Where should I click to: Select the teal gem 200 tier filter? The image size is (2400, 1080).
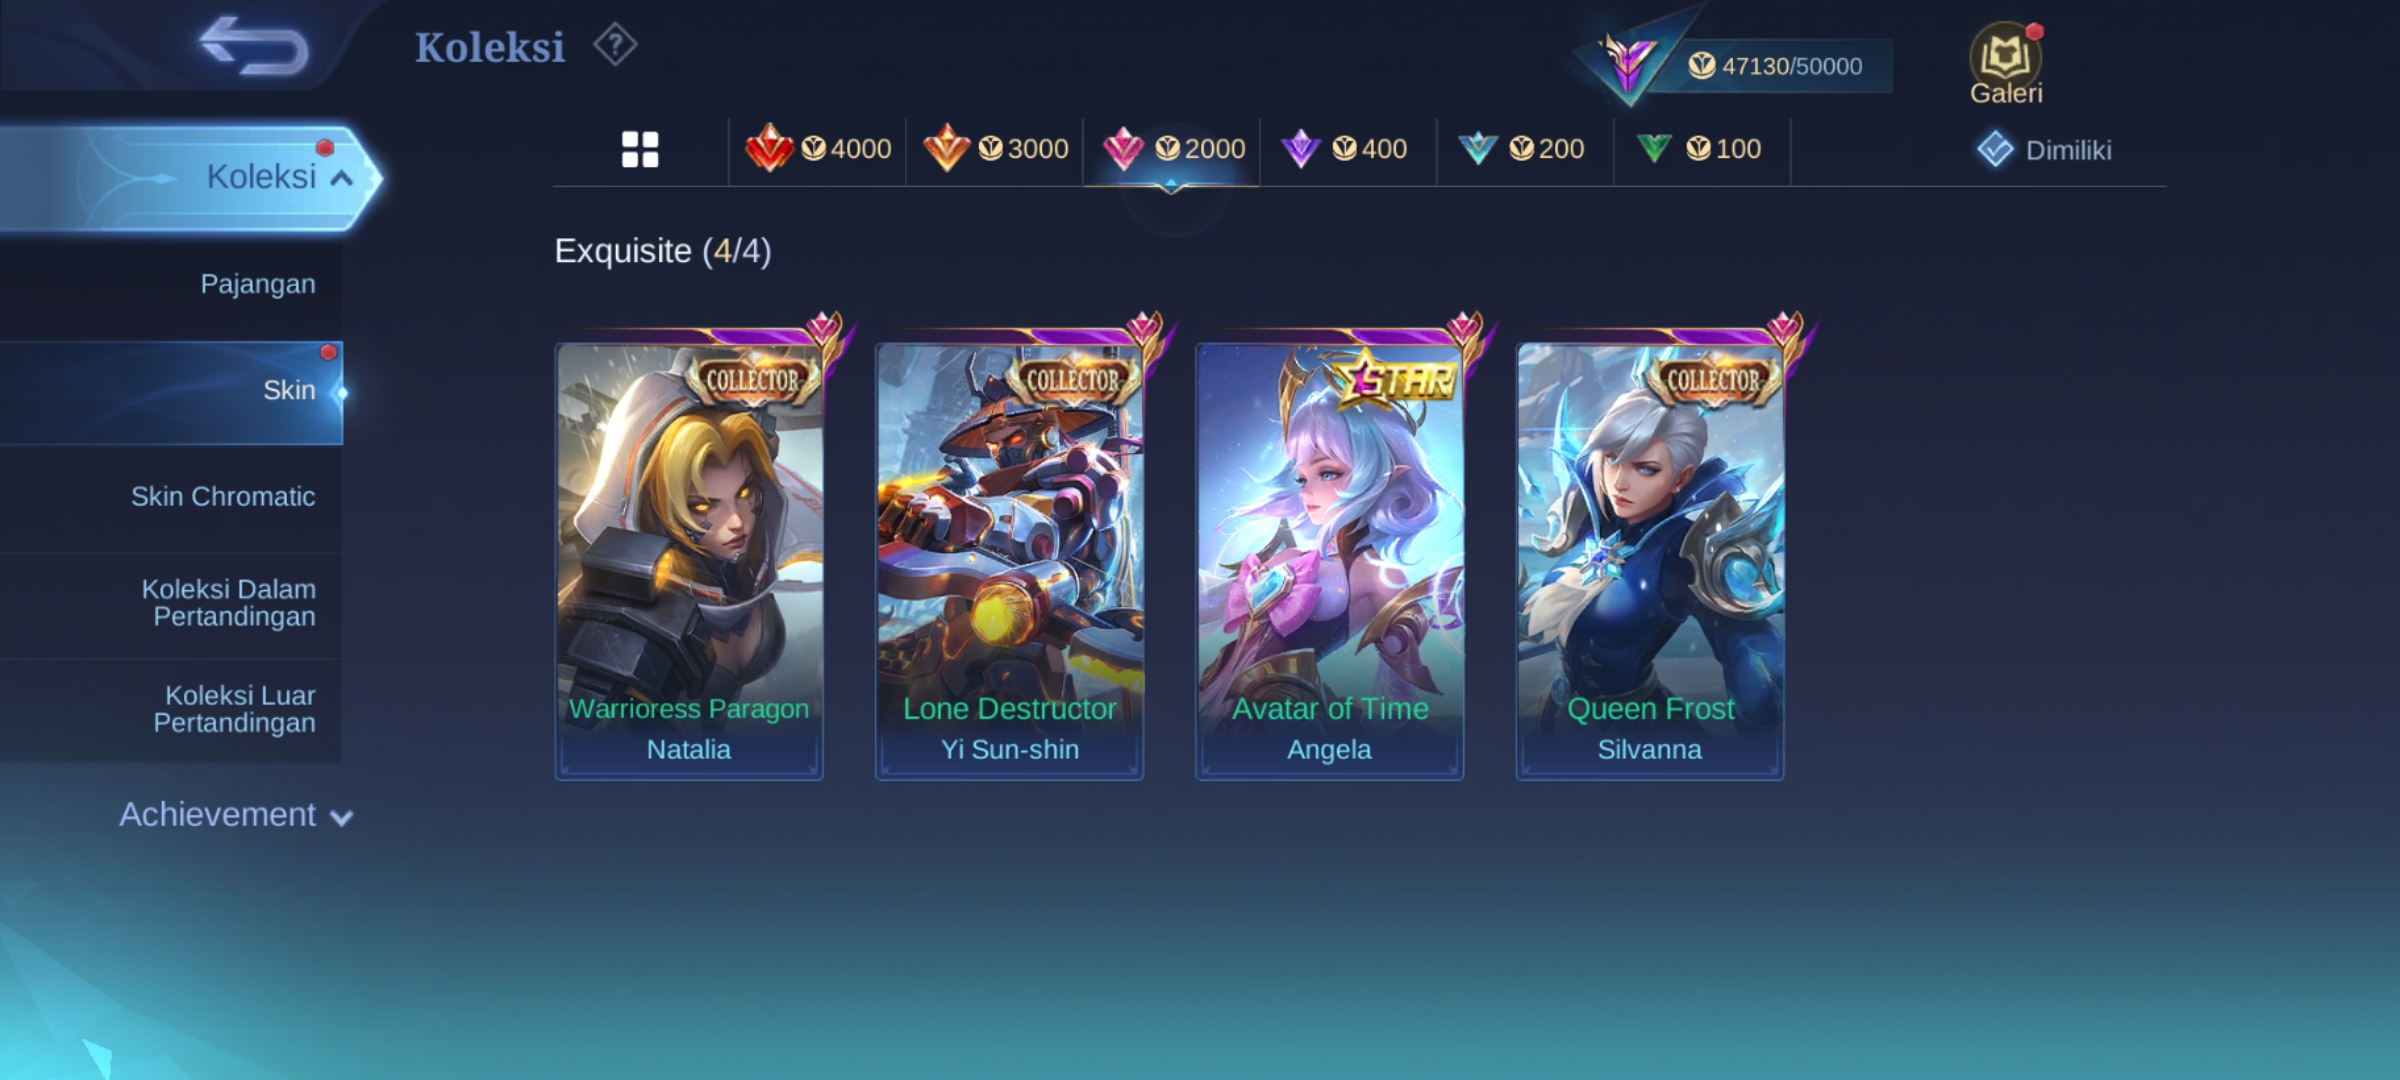click(1524, 149)
